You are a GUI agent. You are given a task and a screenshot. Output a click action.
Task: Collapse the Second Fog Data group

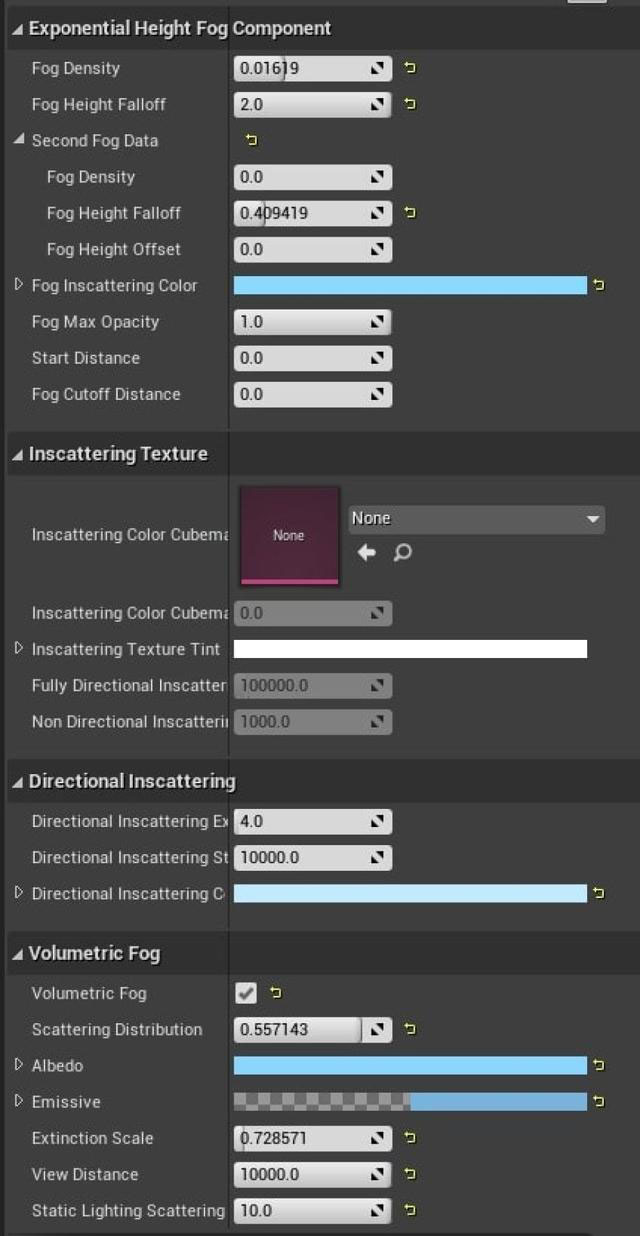(19, 140)
